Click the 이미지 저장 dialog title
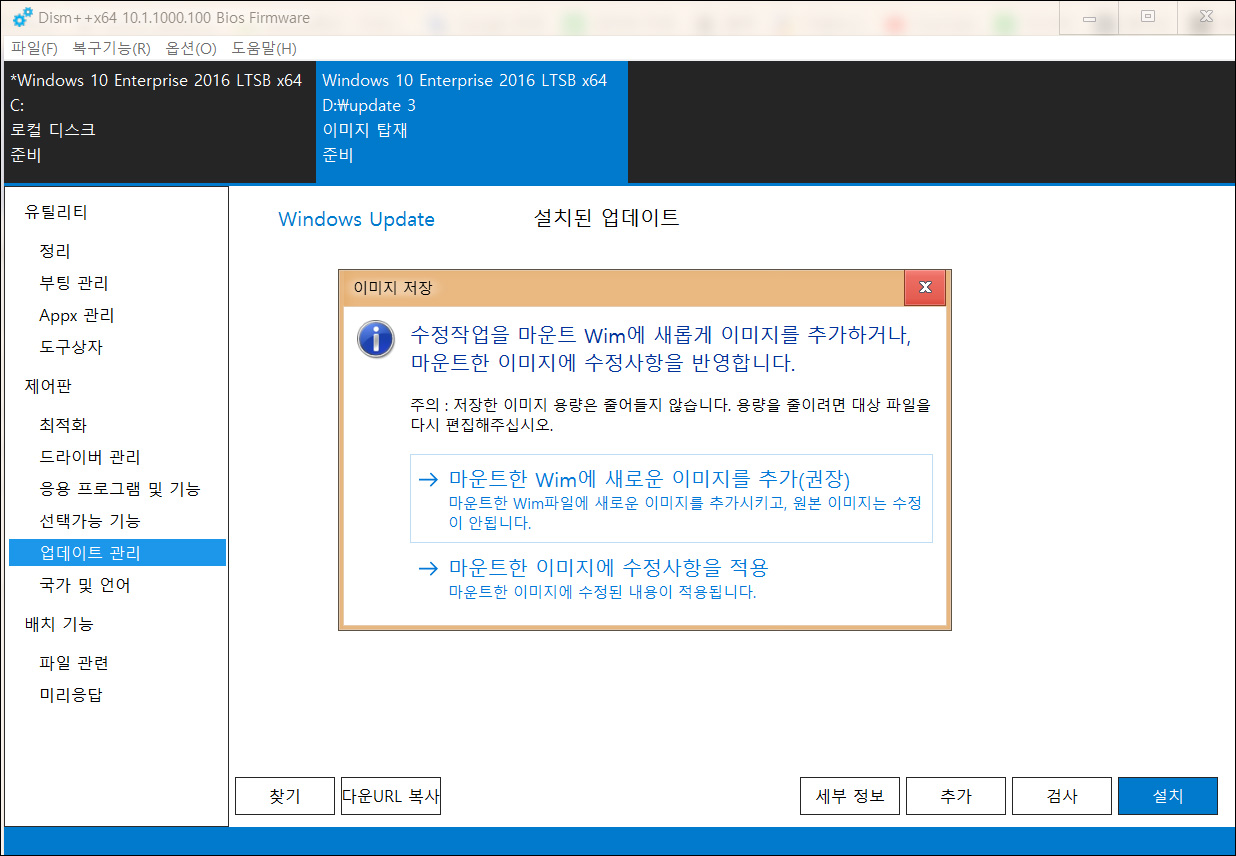The width and height of the screenshot is (1236, 856). pos(393,288)
